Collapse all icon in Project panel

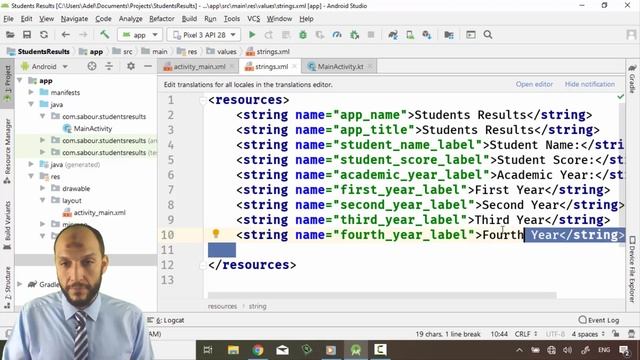coord(109,66)
